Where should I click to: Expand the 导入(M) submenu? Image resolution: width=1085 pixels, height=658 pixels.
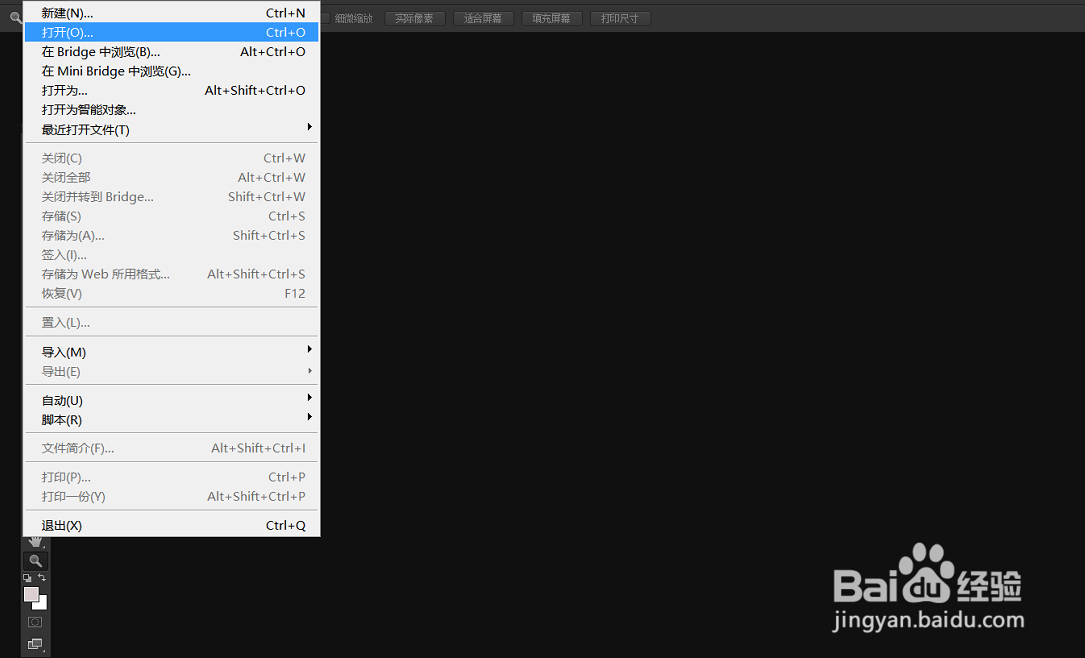click(172, 352)
